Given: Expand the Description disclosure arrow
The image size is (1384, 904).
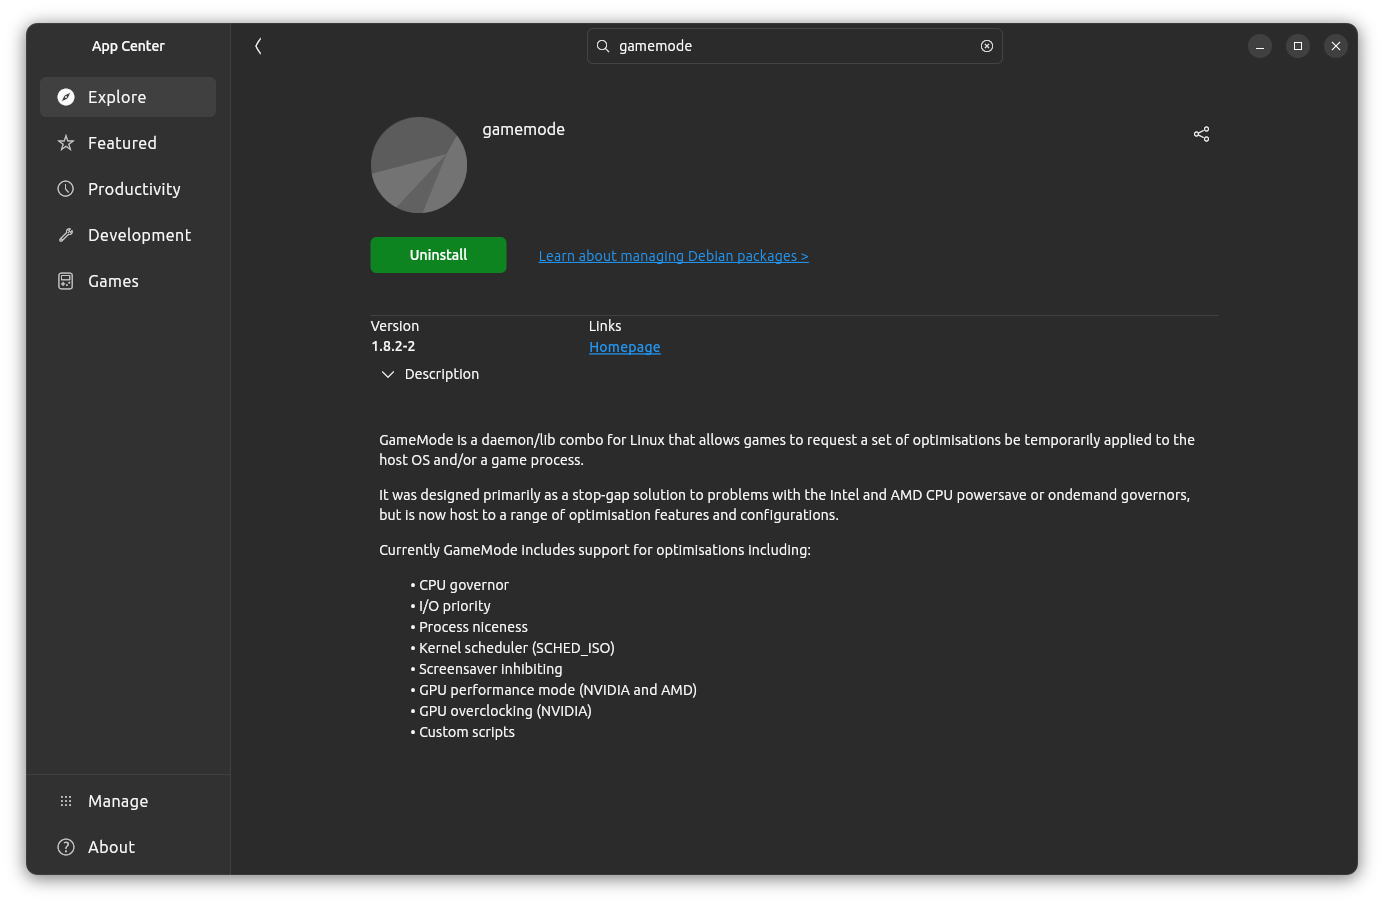Looking at the screenshot, I should (388, 373).
